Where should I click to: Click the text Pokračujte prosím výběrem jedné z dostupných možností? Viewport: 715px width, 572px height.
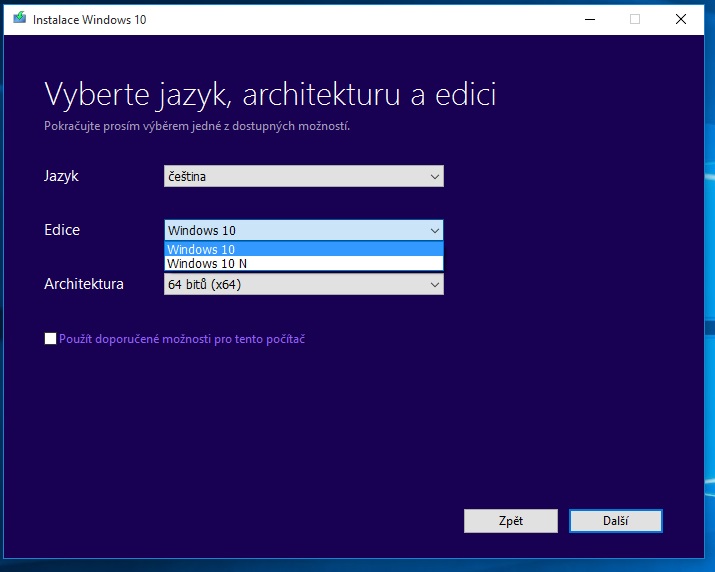click(197, 126)
